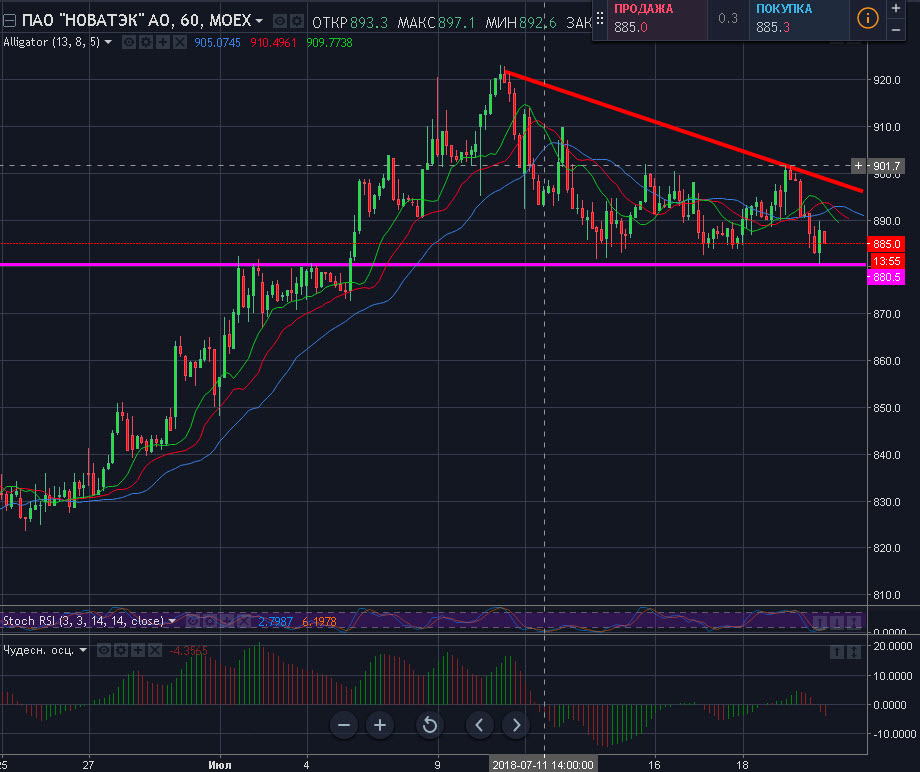Hide the Чудесн. осц. indicator with eye icon

[104, 650]
